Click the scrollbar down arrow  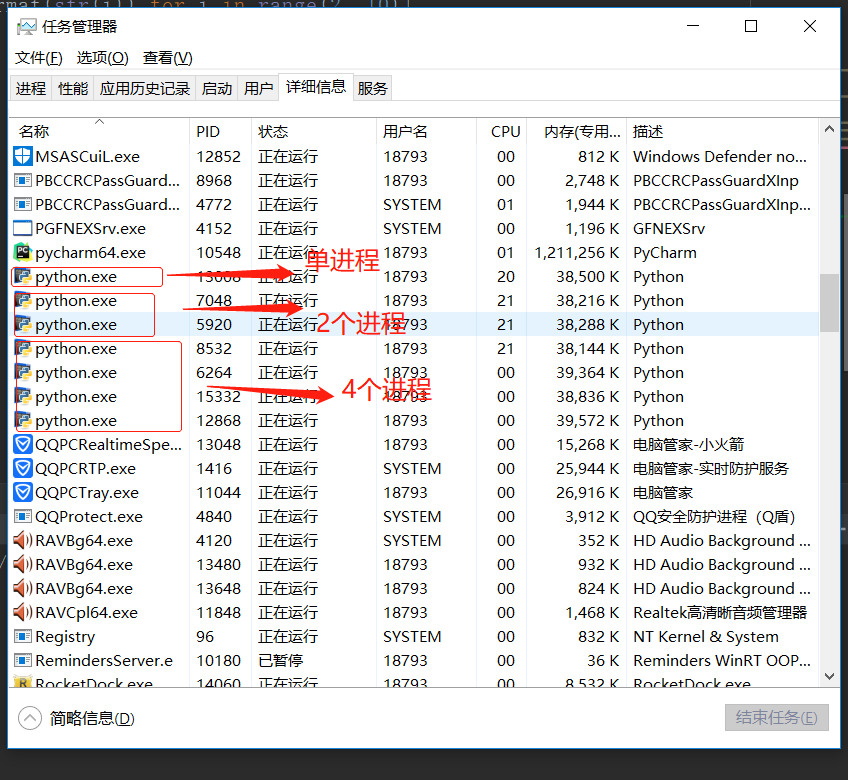[829, 676]
